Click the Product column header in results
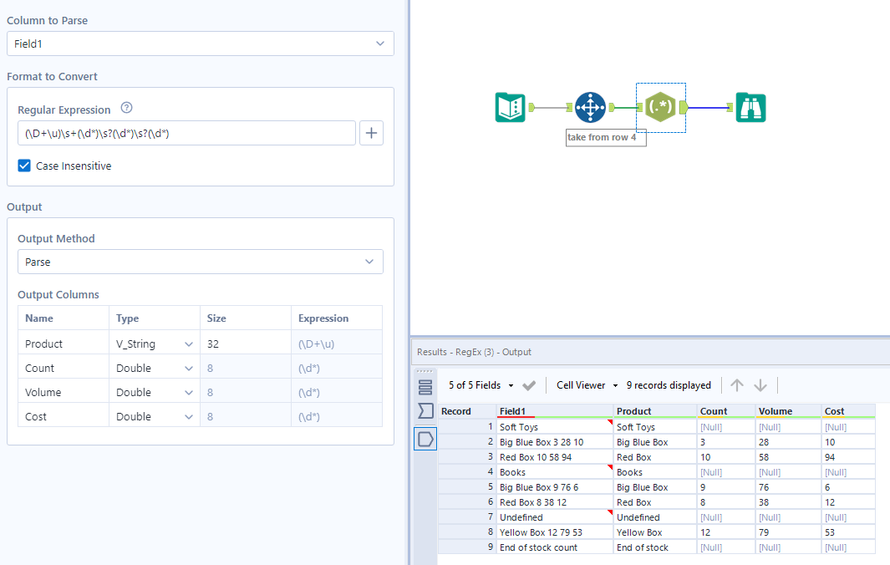 point(655,411)
